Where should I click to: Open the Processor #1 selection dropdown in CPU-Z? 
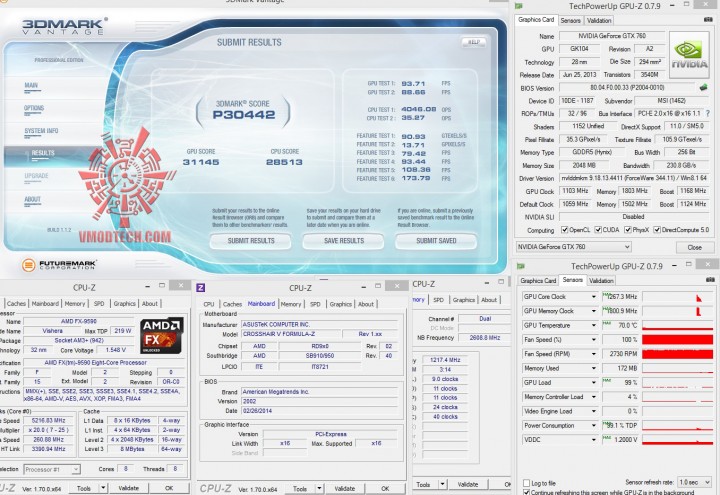(x=52, y=469)
